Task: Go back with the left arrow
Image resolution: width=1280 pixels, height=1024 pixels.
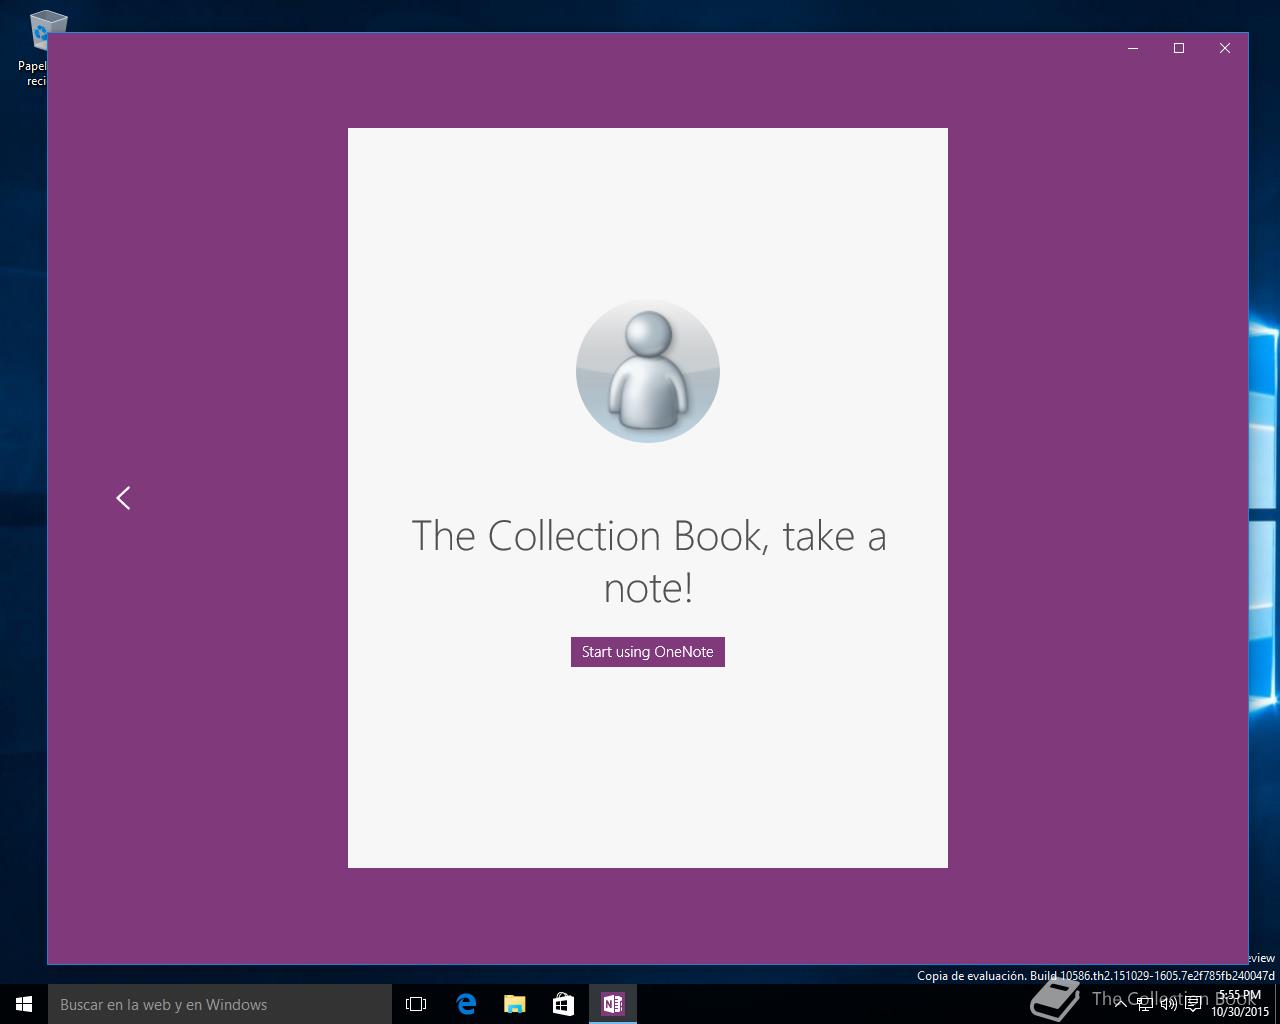Action: point(123,498)
